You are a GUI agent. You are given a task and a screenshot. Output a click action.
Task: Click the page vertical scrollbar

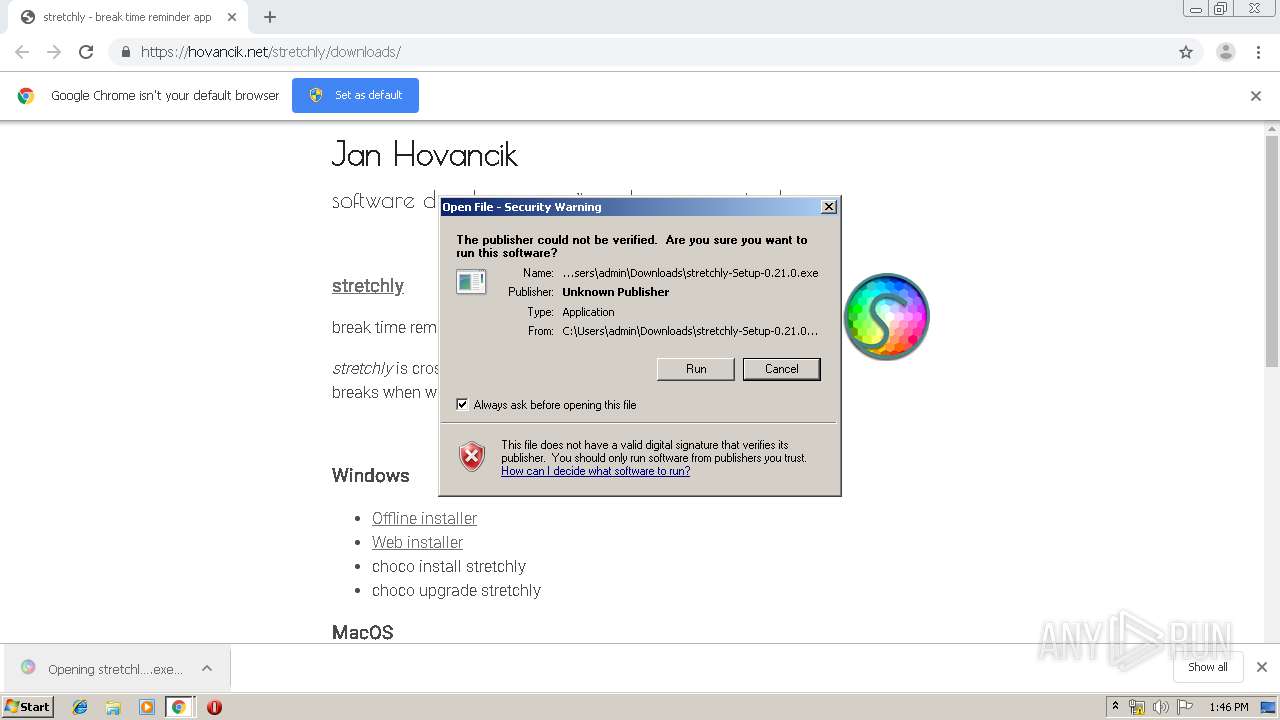(x=1272, y=250)
